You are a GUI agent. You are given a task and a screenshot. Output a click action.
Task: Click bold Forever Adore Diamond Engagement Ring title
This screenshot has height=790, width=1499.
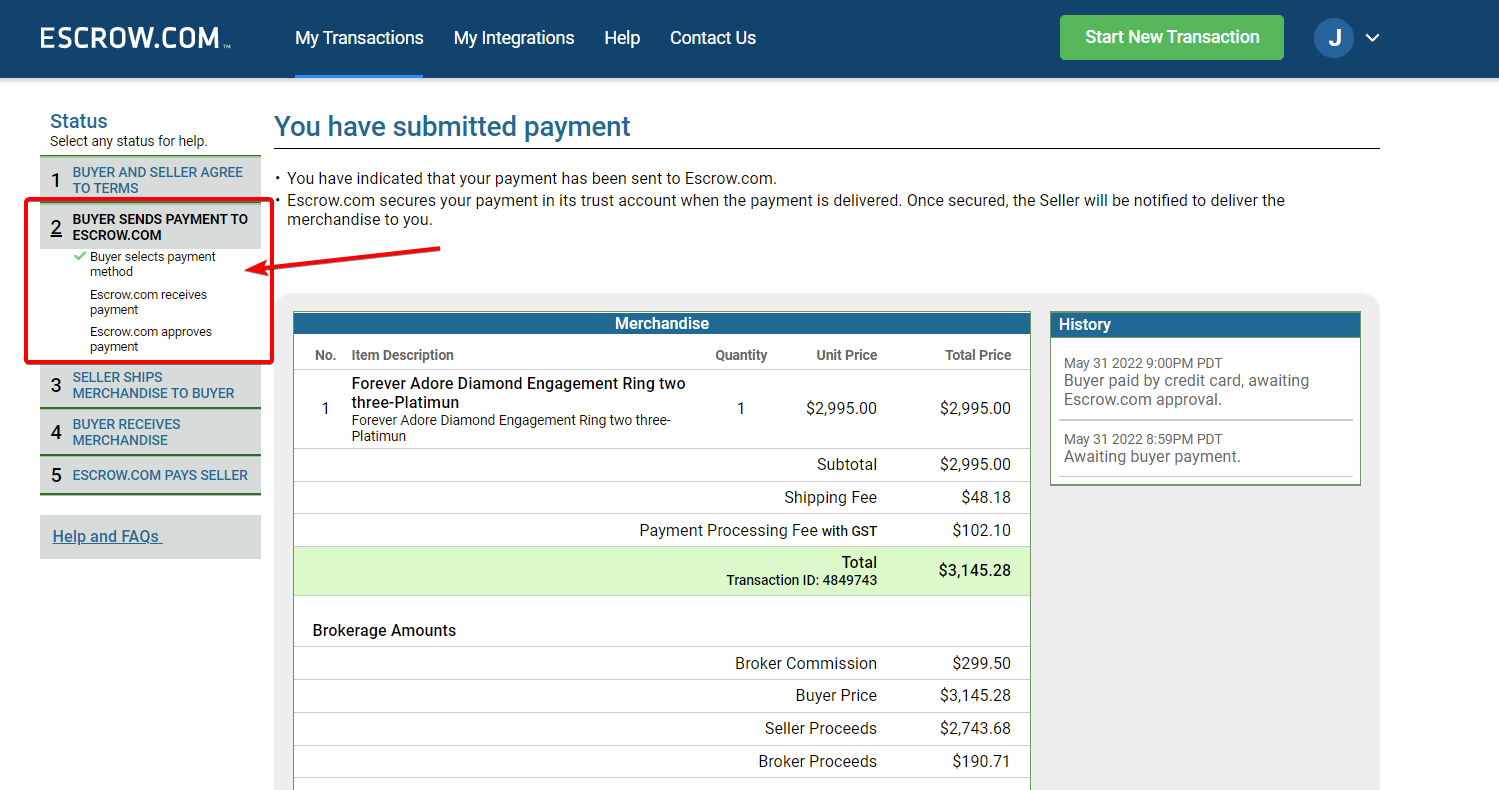pyautogui.click(x=519, y=393)
